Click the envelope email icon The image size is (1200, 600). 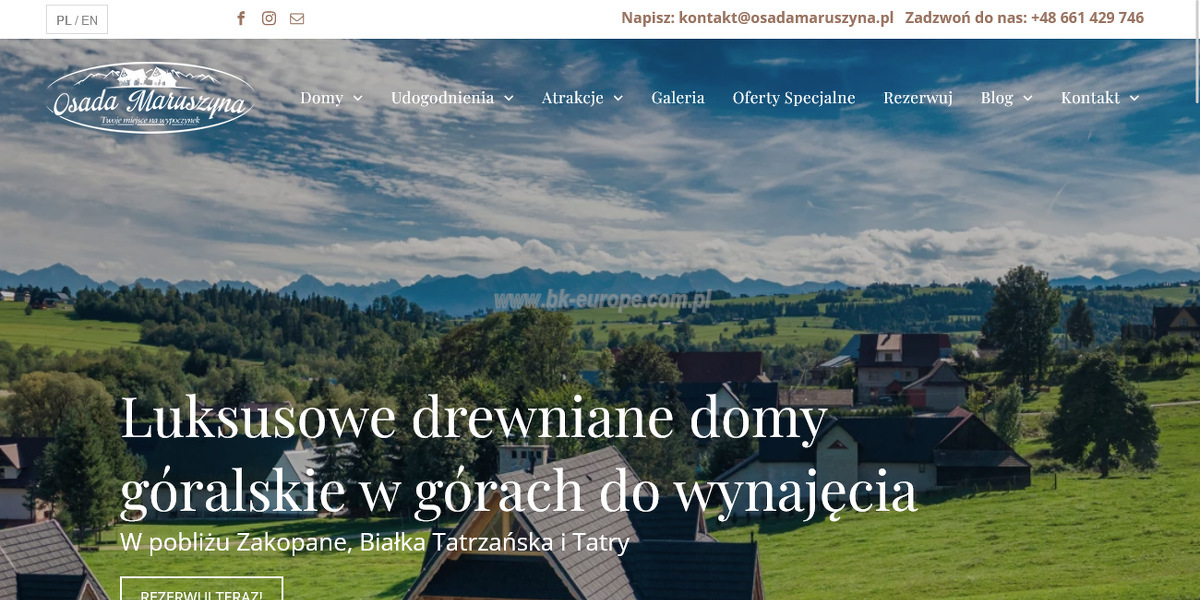(297, 18)
